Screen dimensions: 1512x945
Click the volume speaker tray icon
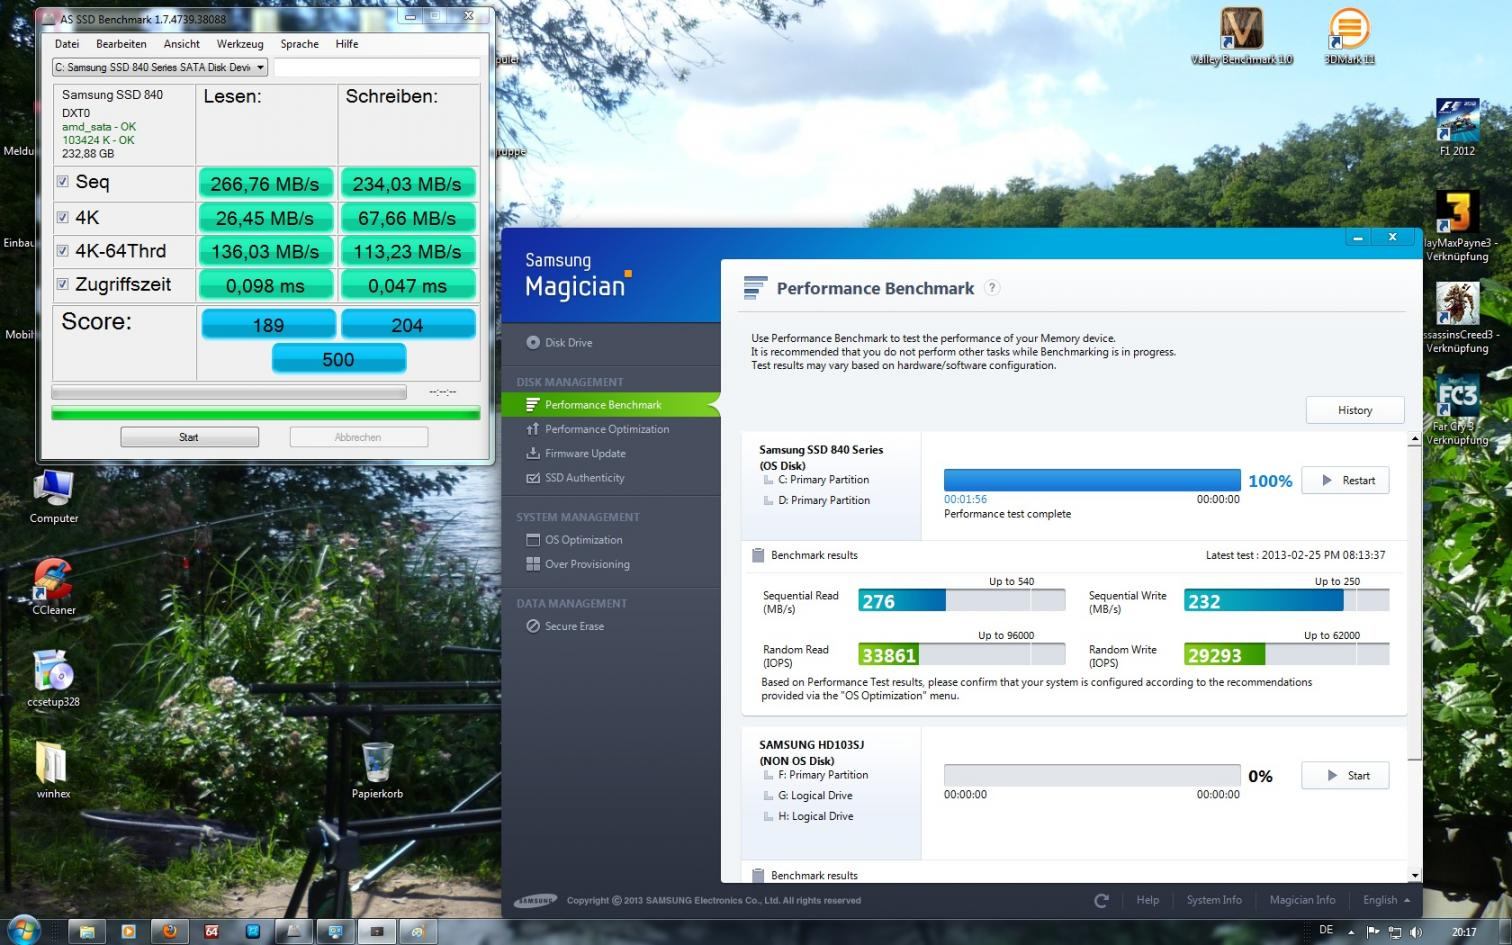(x=1416, y=932)
